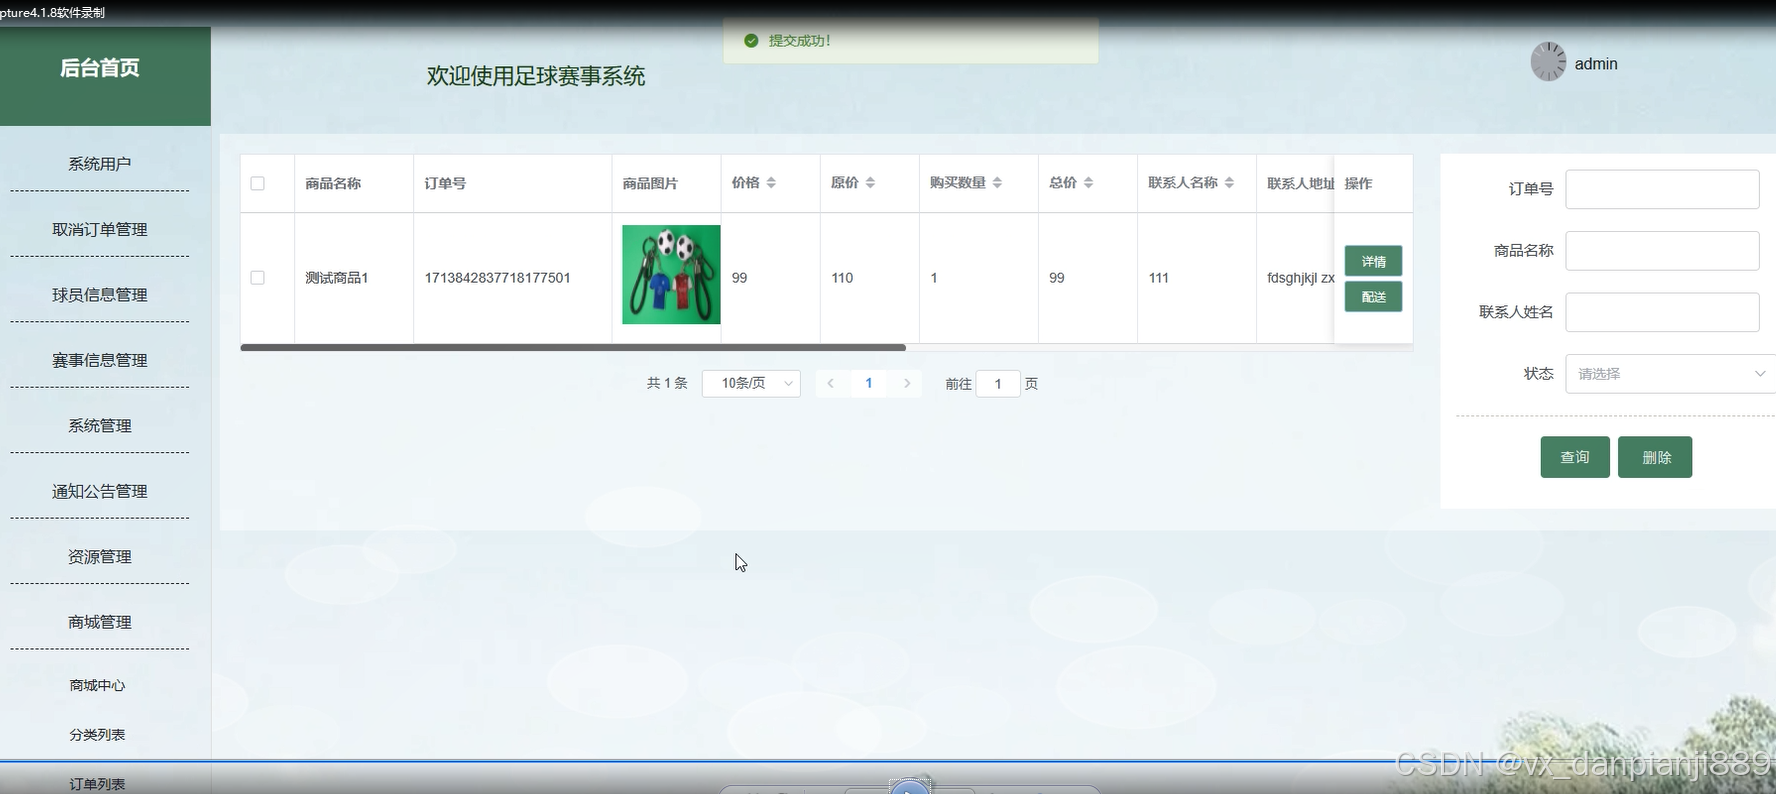This screenshot has height=794, width=1776.
Task: Expand 资源管理 menu
Action: (100, 557)
